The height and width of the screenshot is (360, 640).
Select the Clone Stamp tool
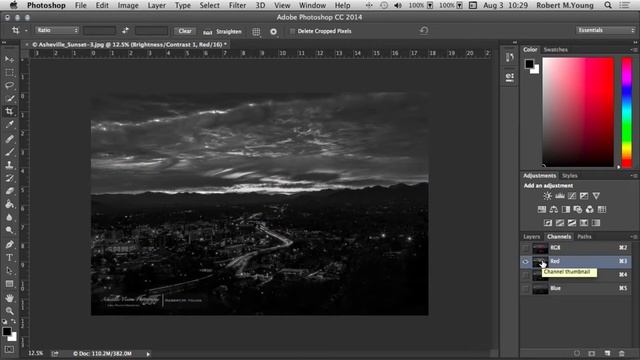(9, 165)
